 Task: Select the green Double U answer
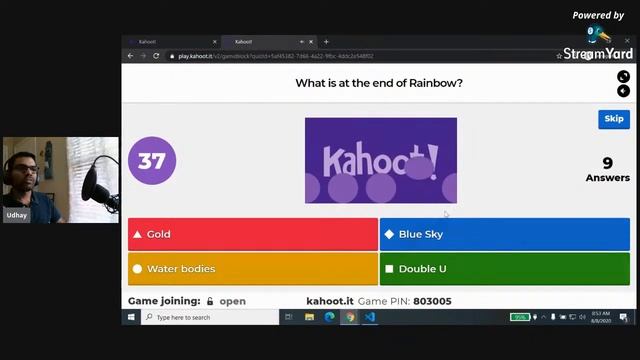[x=505, y=269]
